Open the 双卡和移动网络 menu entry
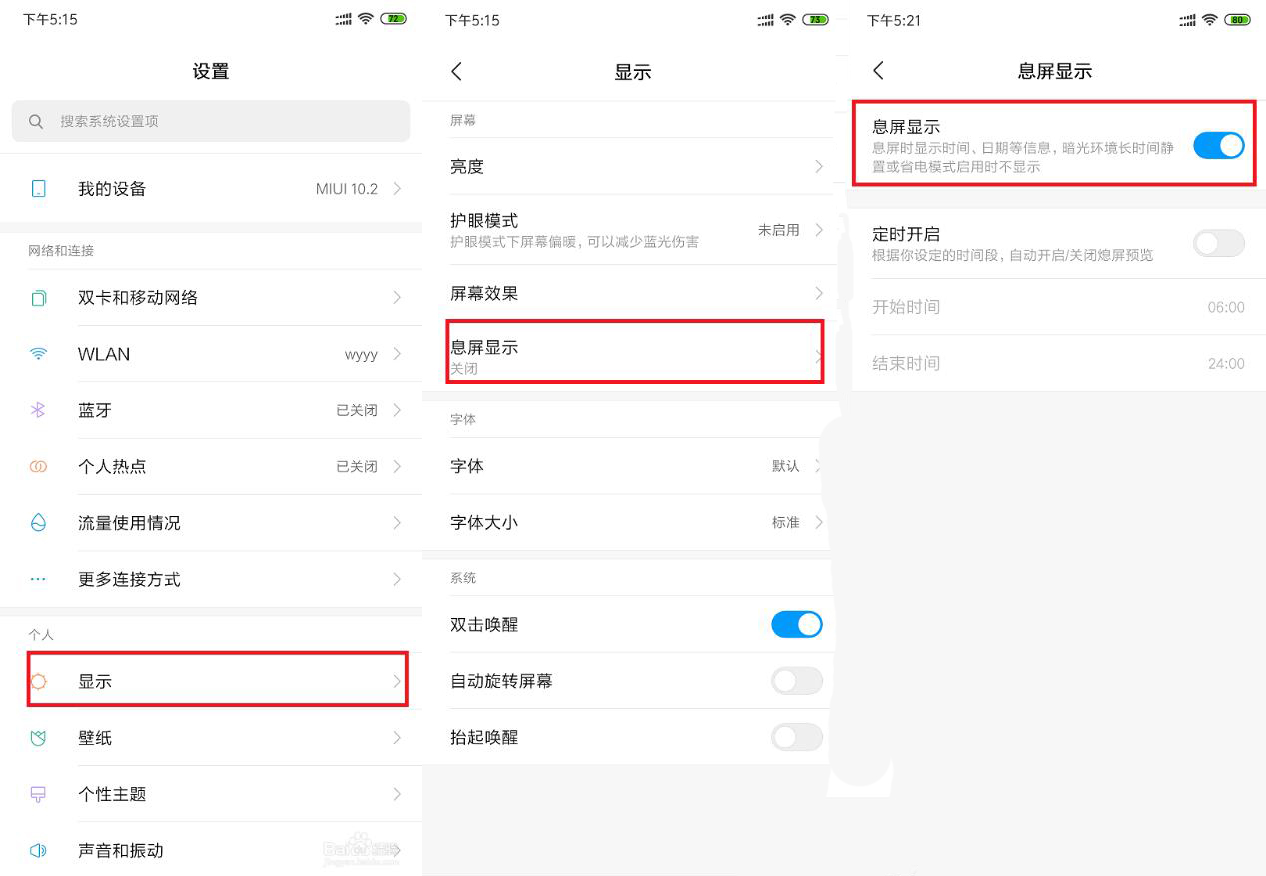 tap(210, 297)
